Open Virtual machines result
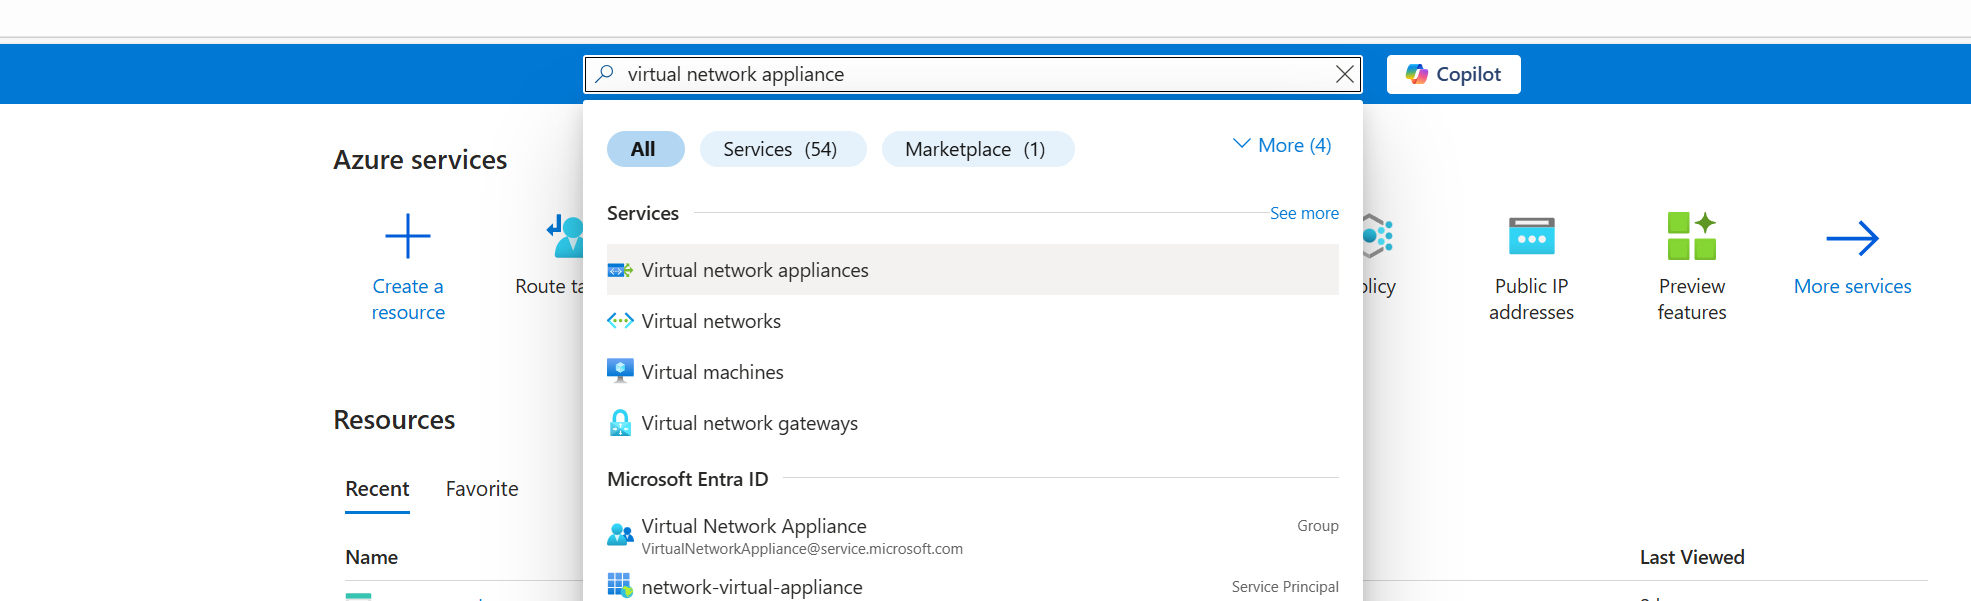The height and width of the screenshot is (601, 1971). (972, 372)
